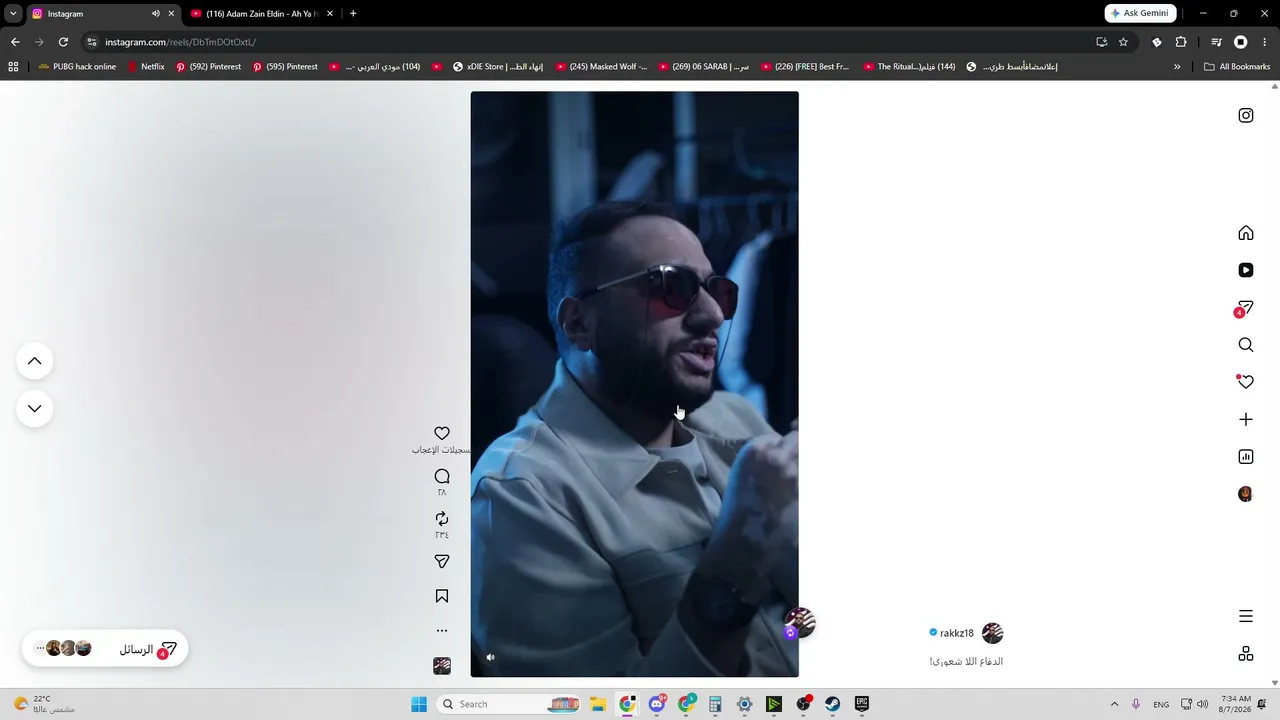Go back in browser history
This screenshot has width=1280, height=720.
tap(15, 42)
